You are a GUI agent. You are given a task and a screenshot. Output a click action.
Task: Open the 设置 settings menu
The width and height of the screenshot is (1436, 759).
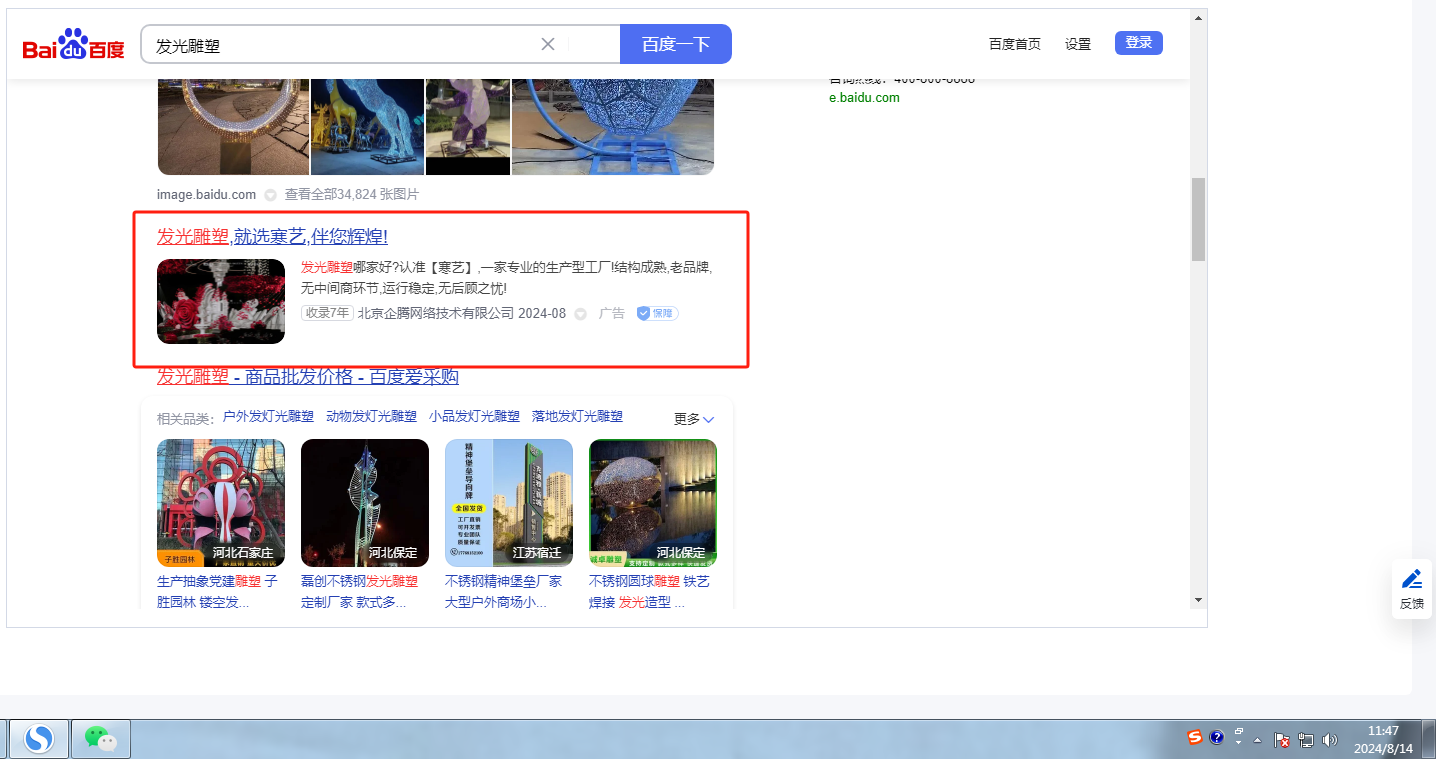(x=1078, y=44)
